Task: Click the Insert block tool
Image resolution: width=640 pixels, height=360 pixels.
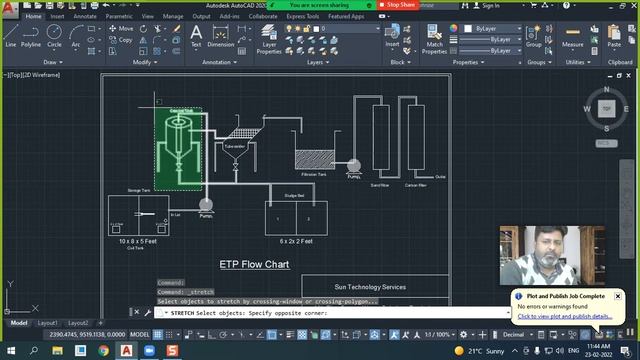Action: click(392, 36)
